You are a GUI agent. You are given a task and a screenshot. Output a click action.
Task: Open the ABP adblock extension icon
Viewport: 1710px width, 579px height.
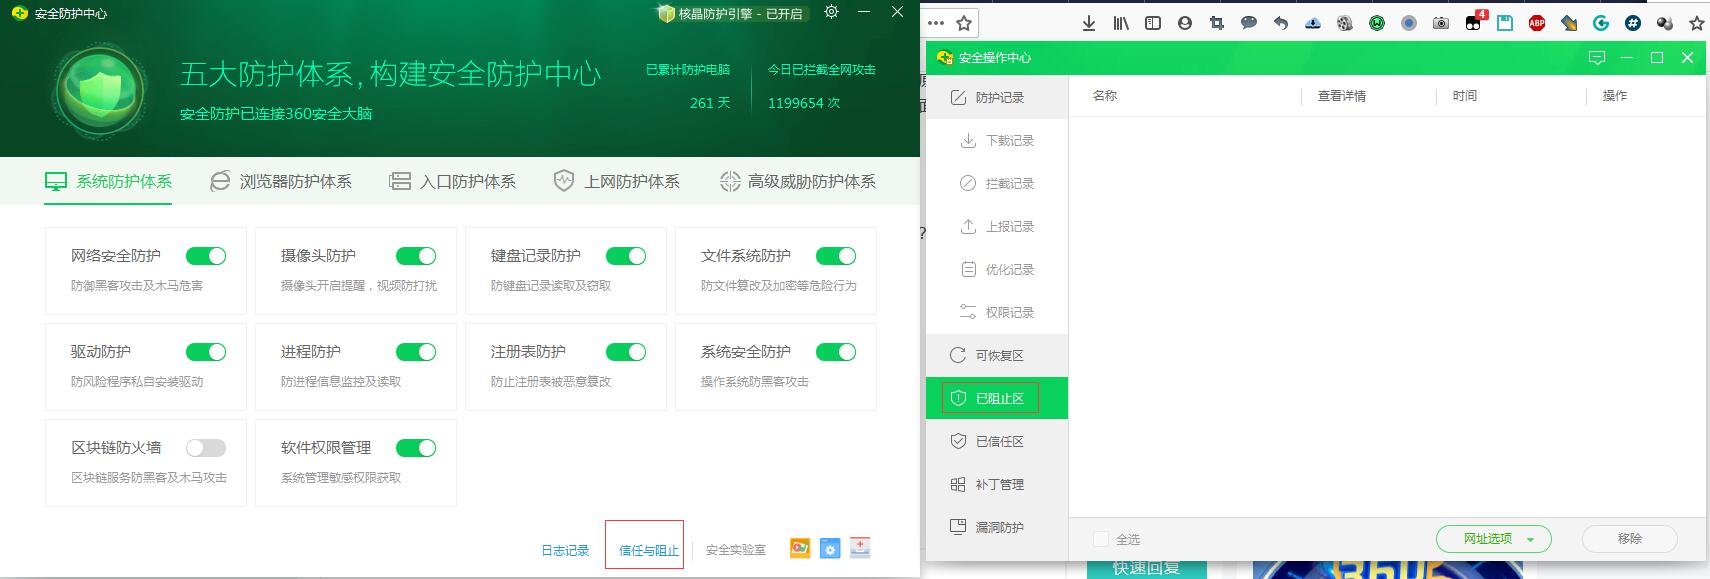point(1537,23)
